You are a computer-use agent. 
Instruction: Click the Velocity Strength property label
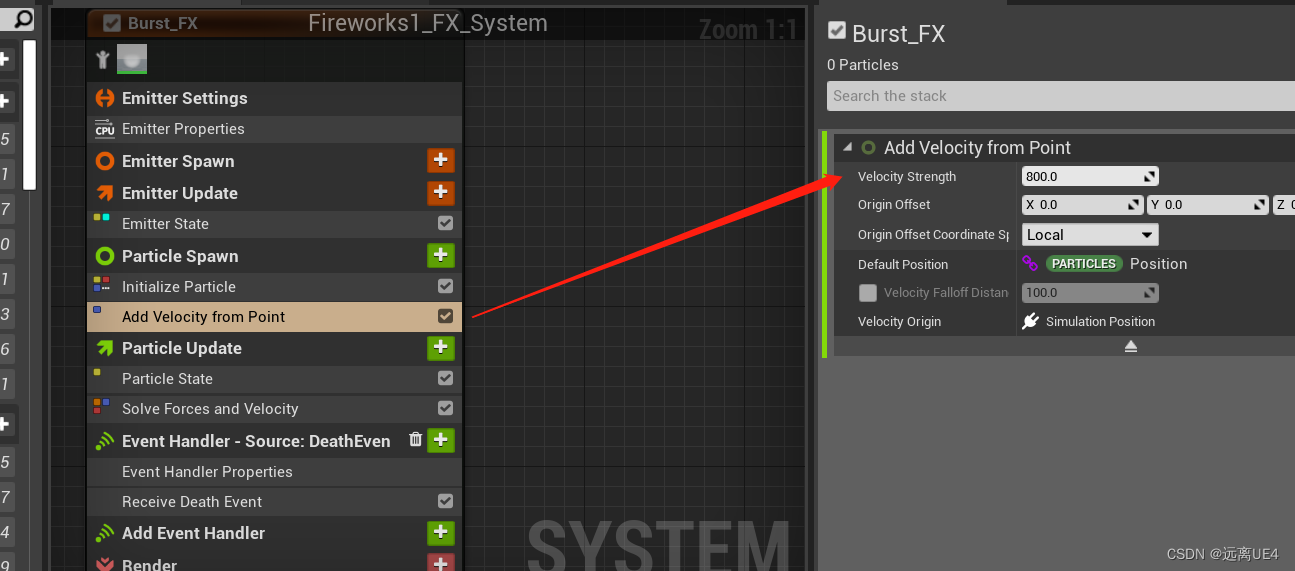click(x=907, y=176)
